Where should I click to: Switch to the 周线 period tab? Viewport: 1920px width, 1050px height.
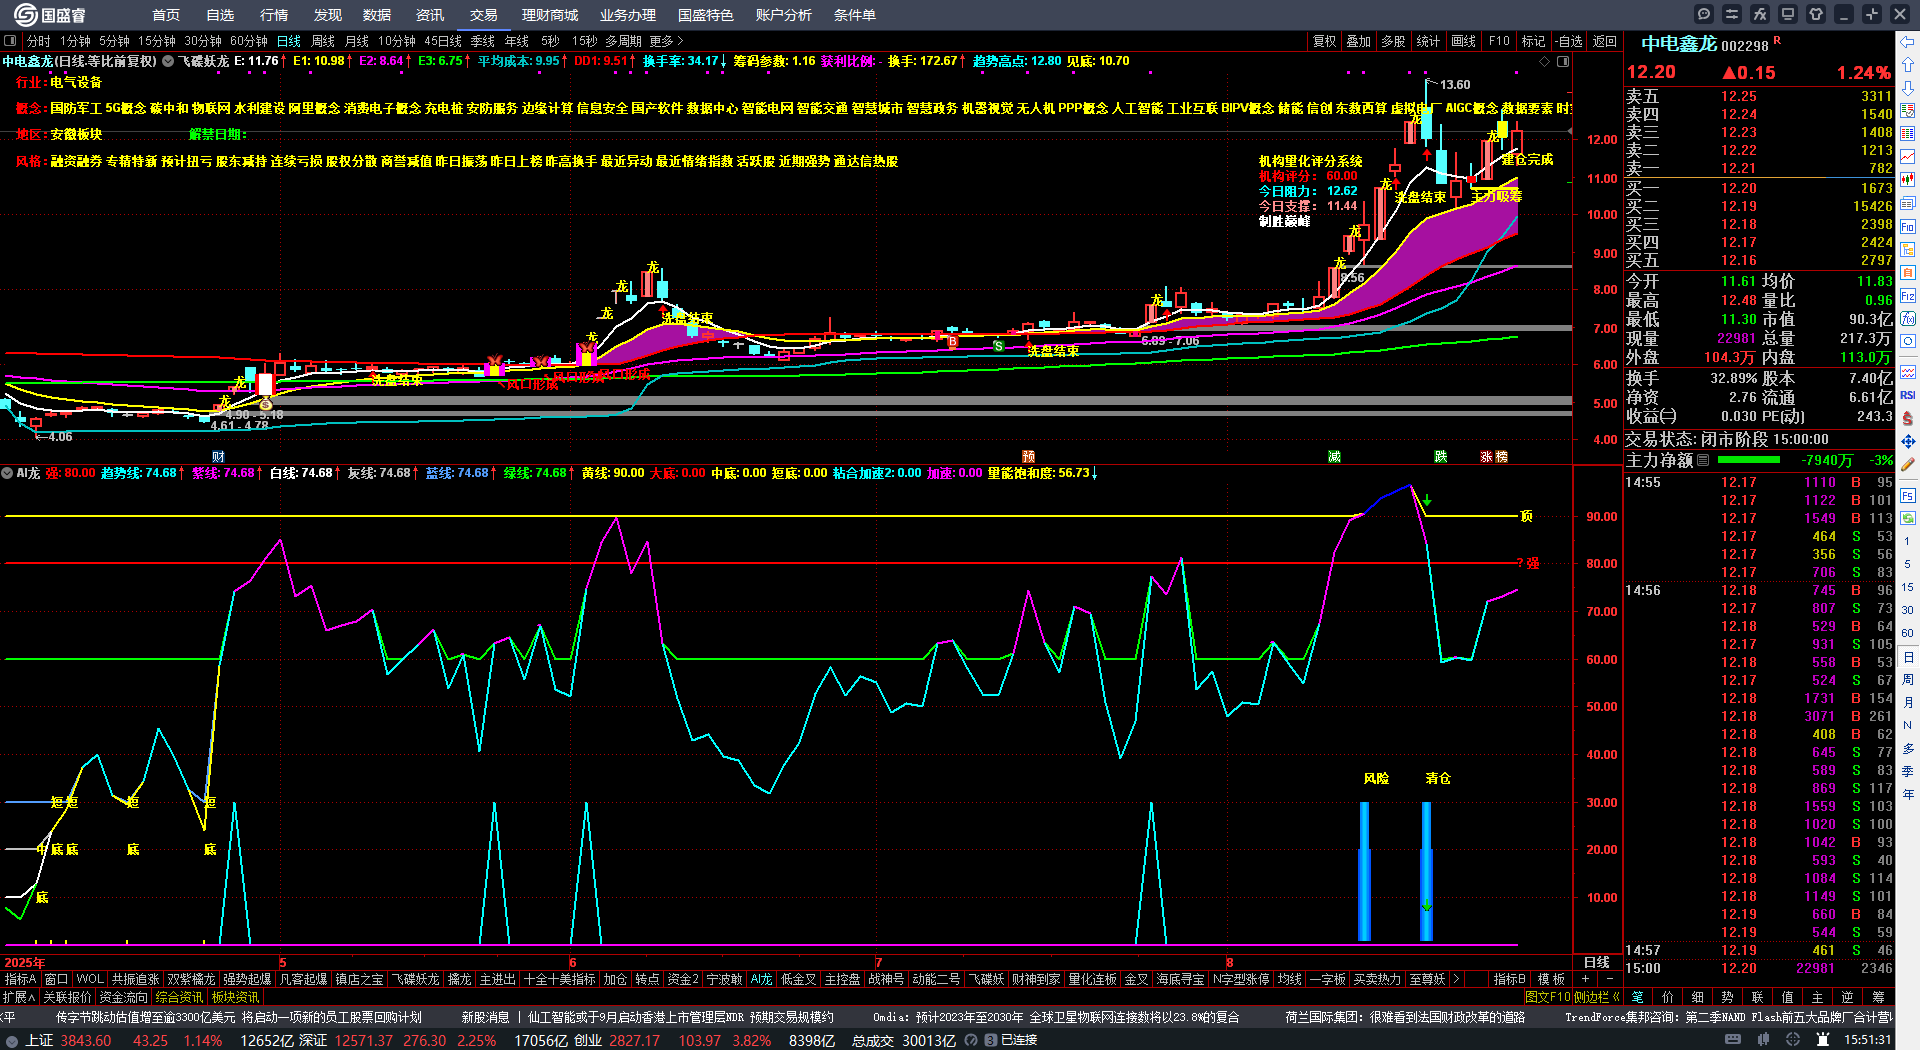[323, 41]
